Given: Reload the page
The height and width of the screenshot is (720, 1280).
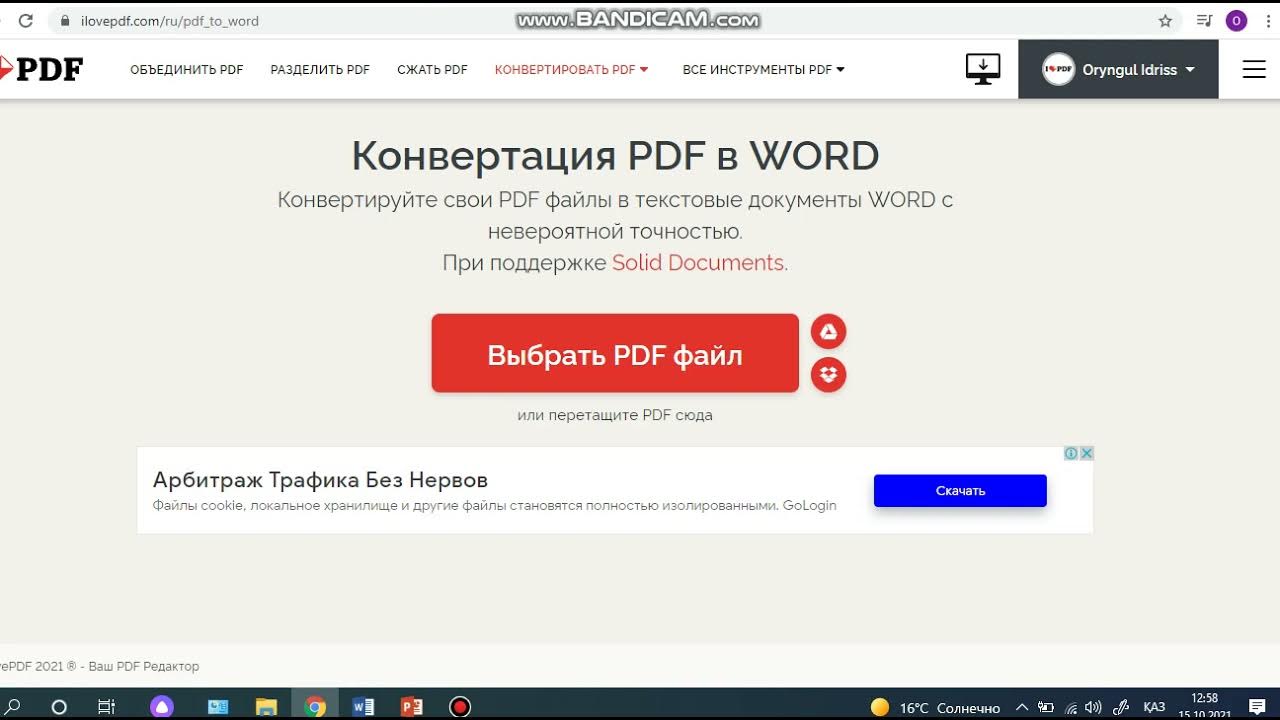Looking at the screenshot, I should (x=25, y=20).
